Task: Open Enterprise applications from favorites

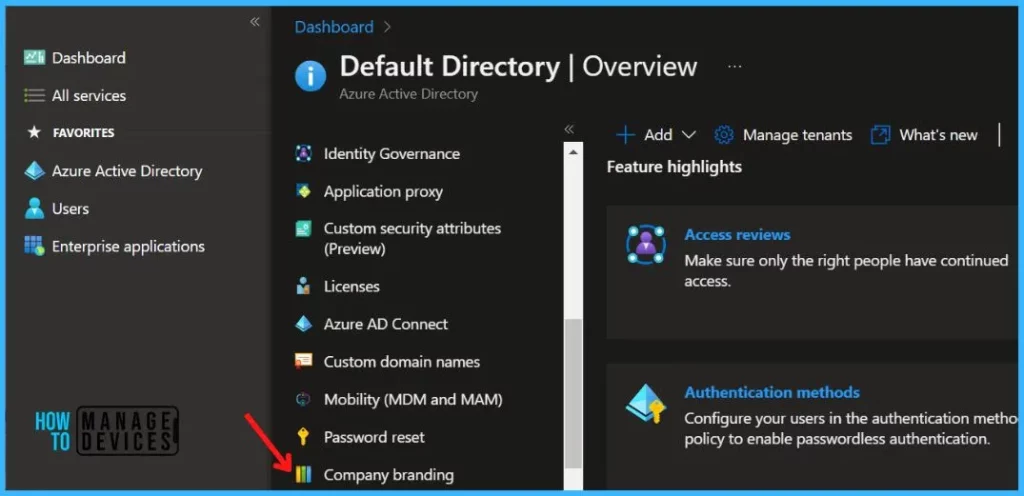Action: click(x=128, y=246)
